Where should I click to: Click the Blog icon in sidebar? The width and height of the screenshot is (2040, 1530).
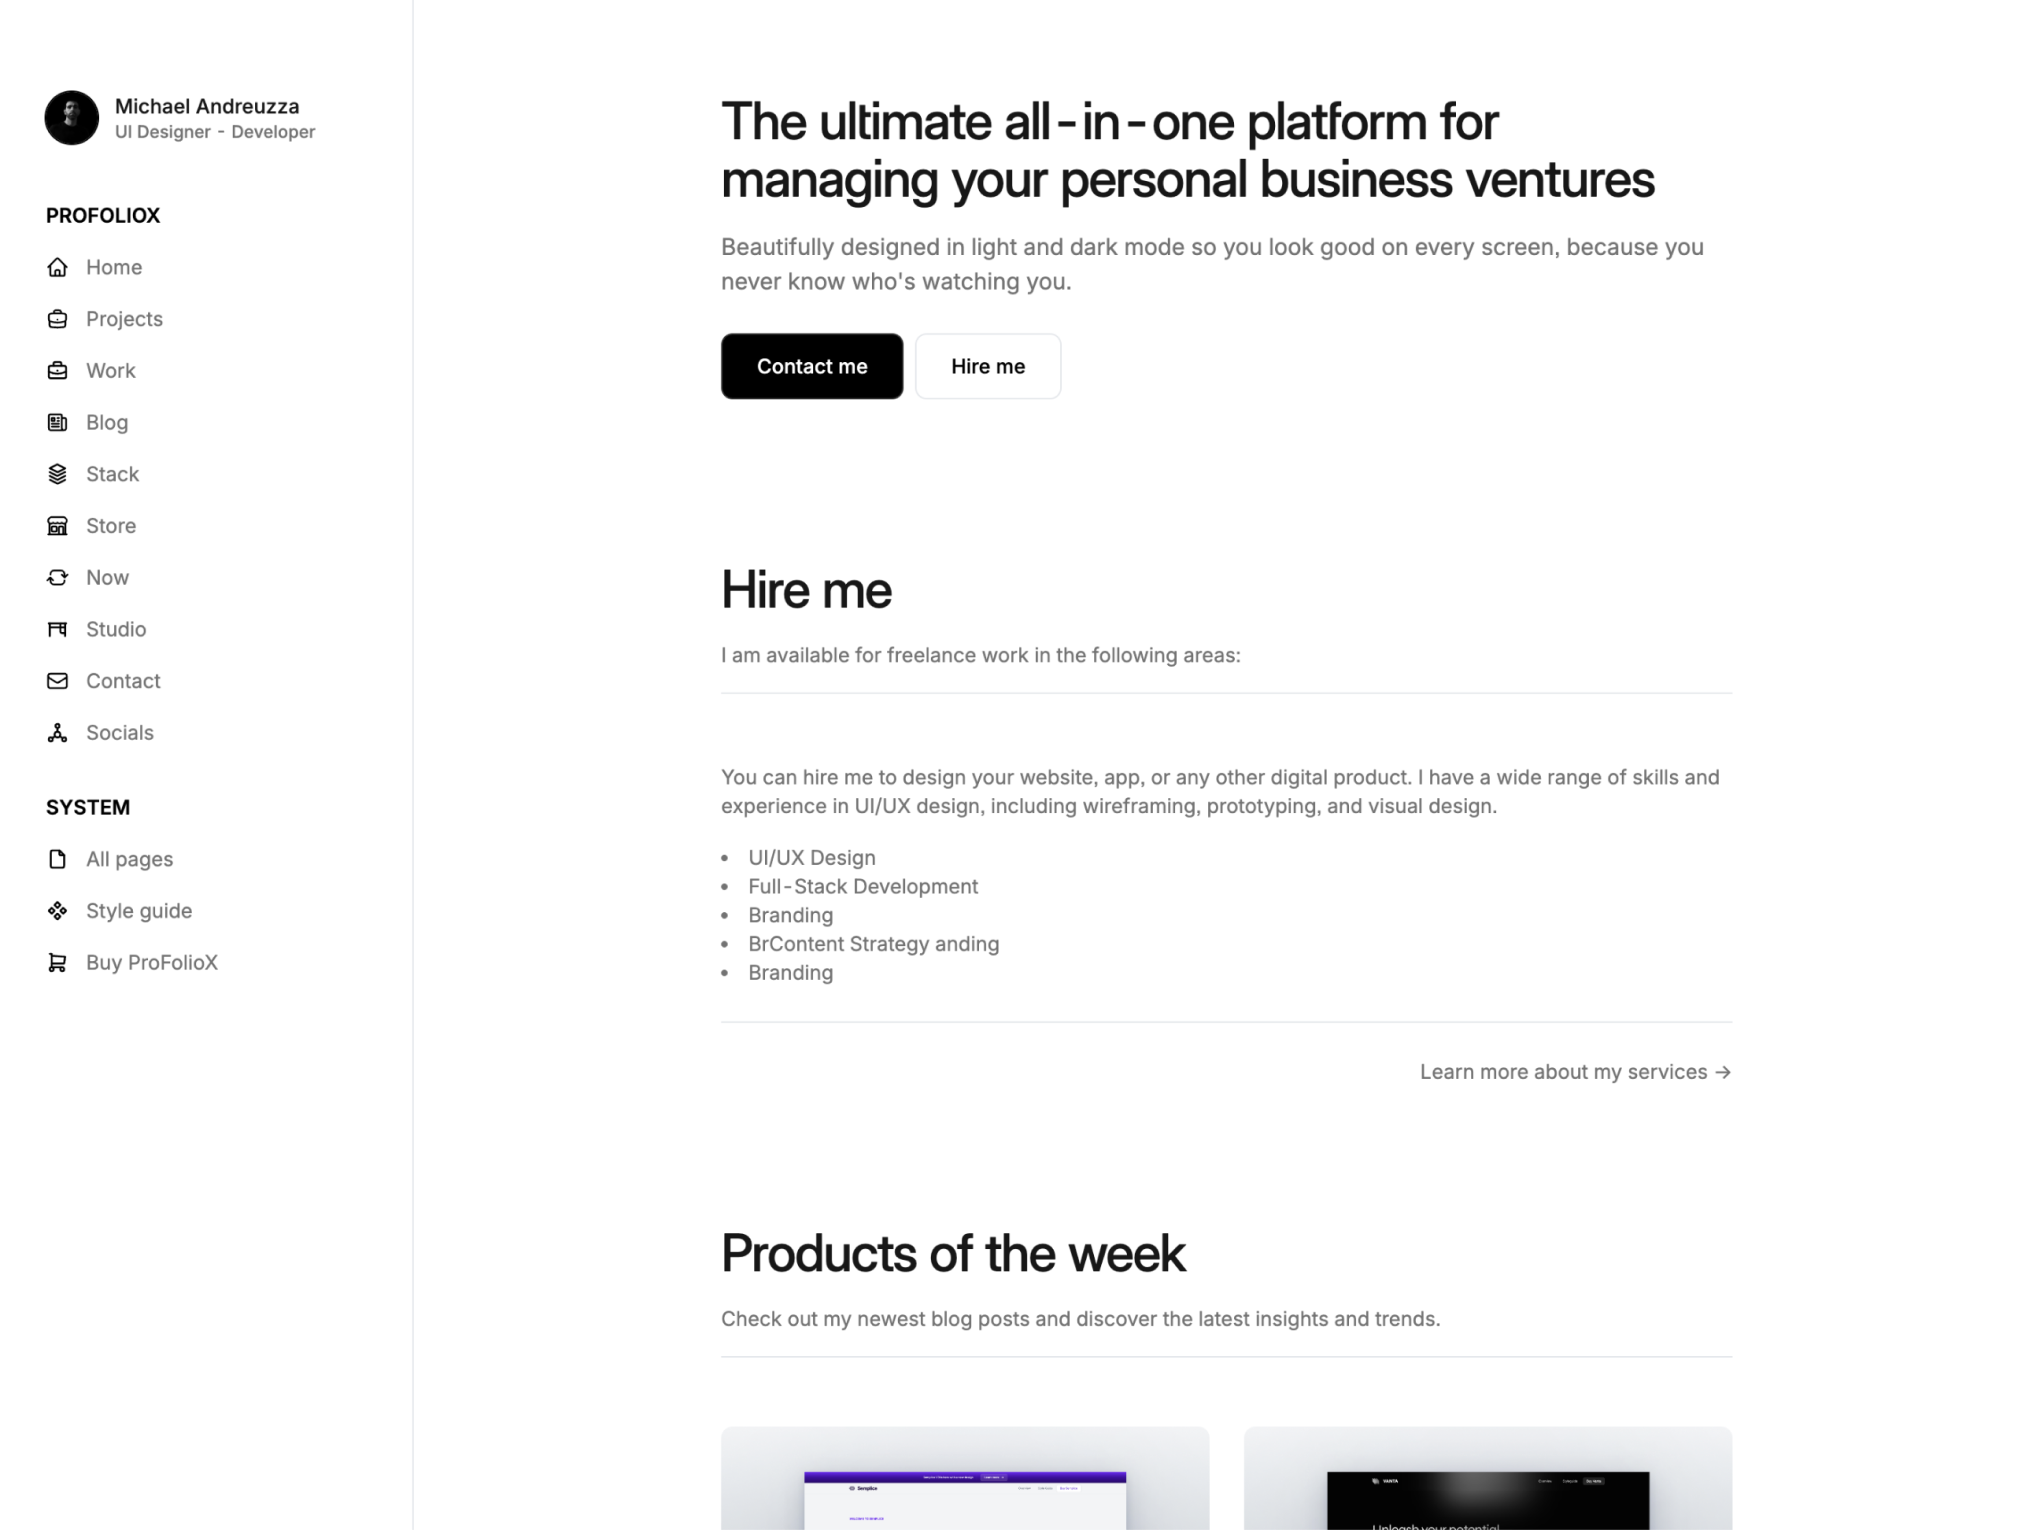click(56, 421)
